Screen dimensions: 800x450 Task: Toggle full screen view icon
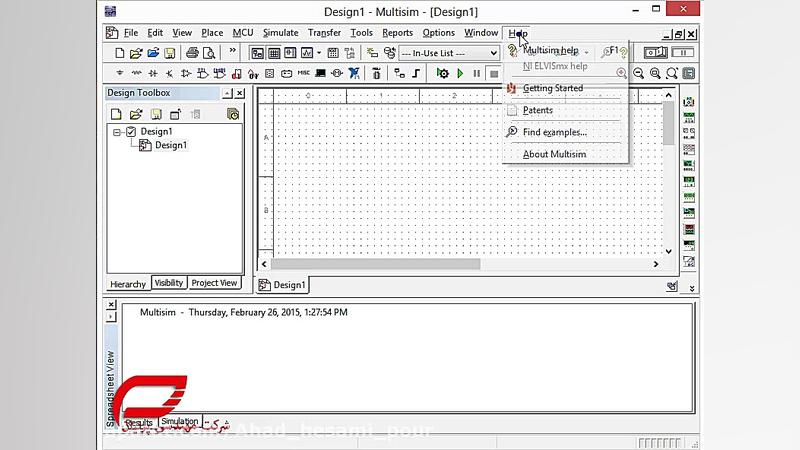click(689, 73)
